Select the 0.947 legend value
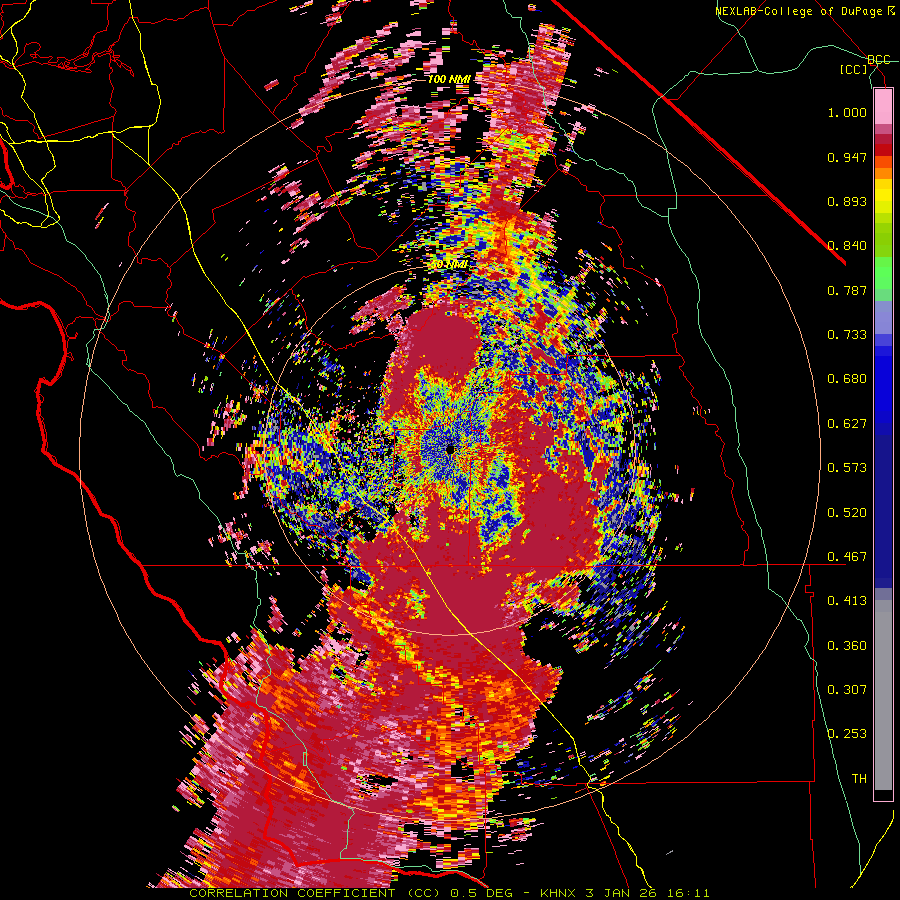 point(847,157)
